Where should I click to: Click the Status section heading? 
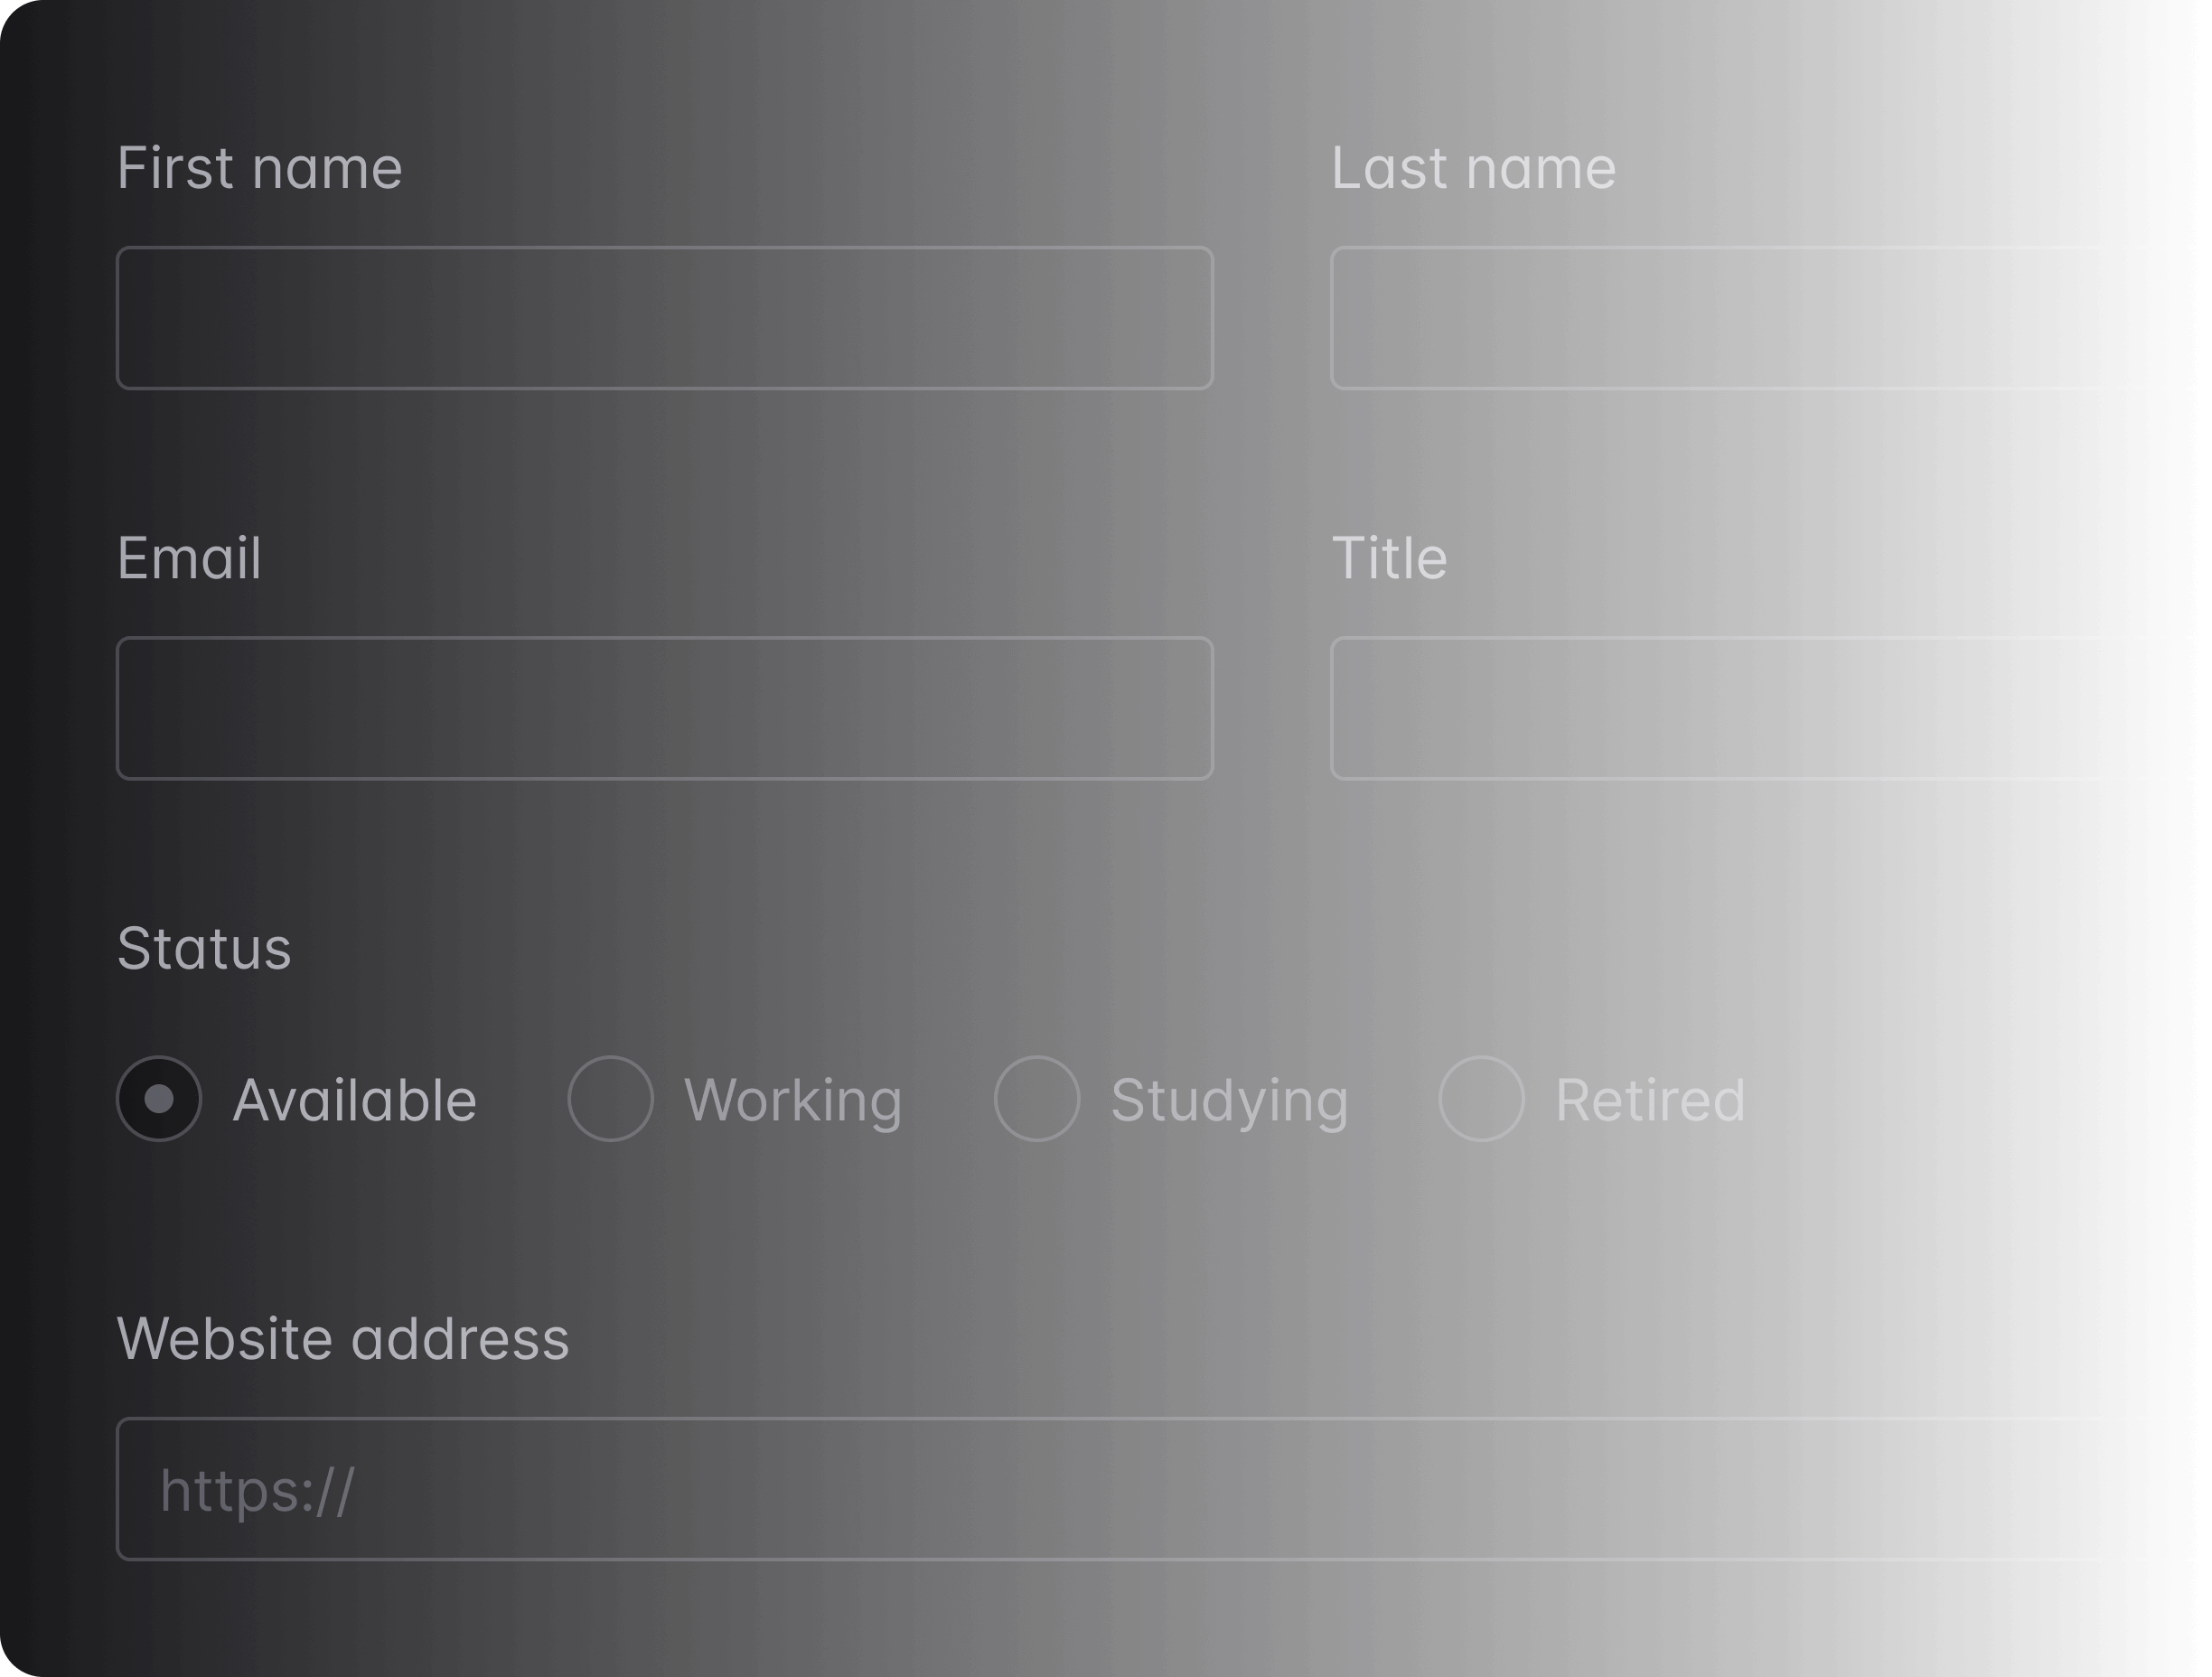(x=206, y=948)
